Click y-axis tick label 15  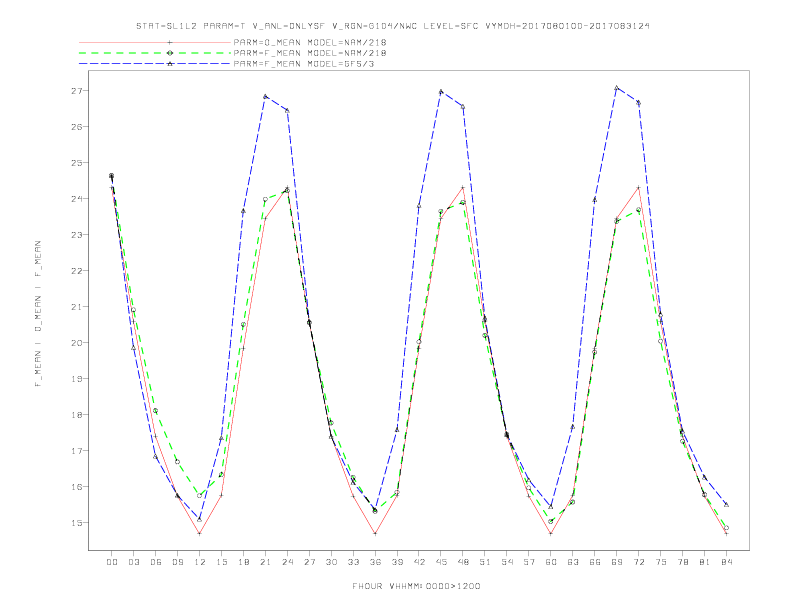tap(77, 523)
